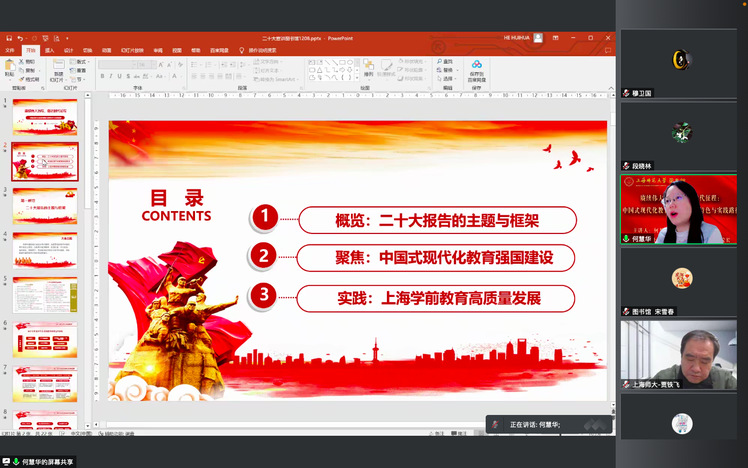This screenshot has width=748, height=468.
Task: Click the New Slide (新建幻灯片) icon
Action: pyautogui.click(x=58, y=67)
